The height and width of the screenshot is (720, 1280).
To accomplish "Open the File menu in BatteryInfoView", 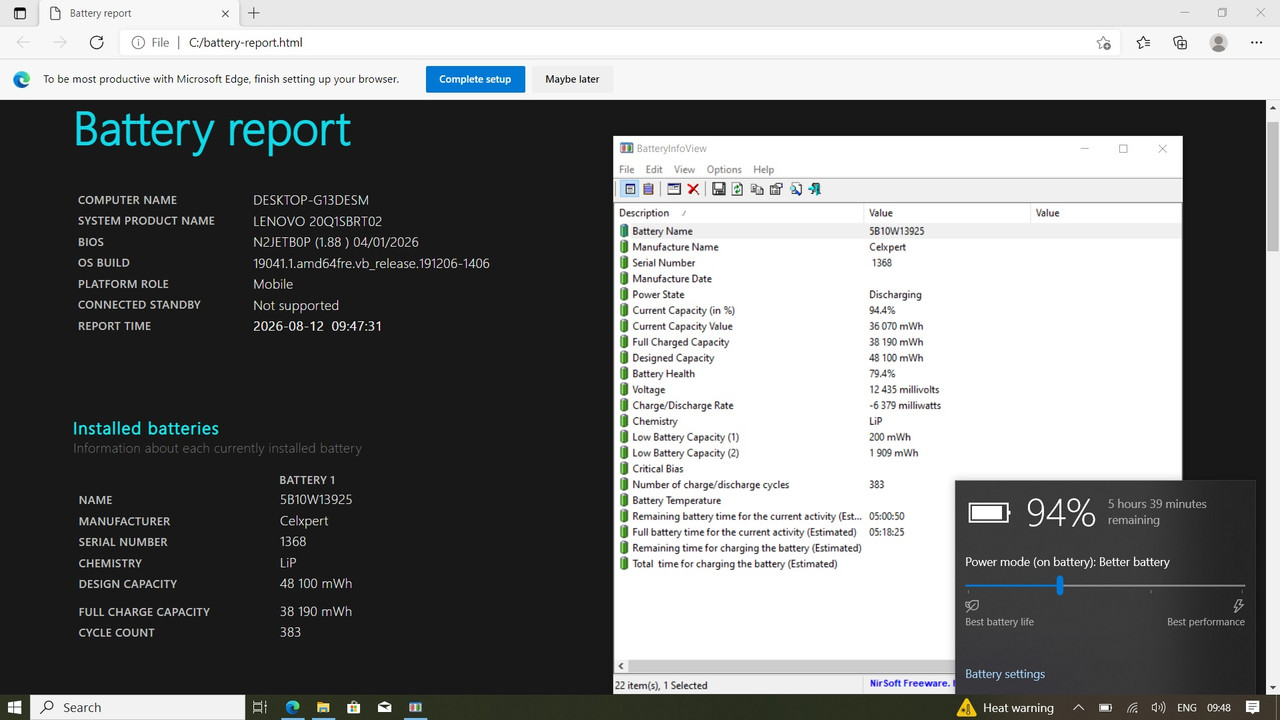I will (627, 170).
